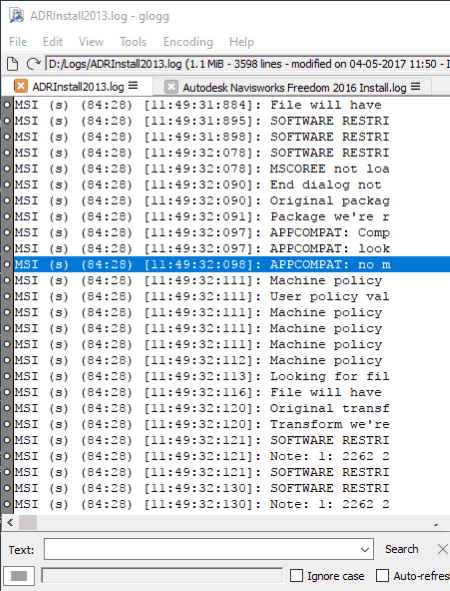Image resolution: width=450 pixels, height=591 pixels.
Task: Click the glogg application icon in title bar
Action: tap(16, 16)
